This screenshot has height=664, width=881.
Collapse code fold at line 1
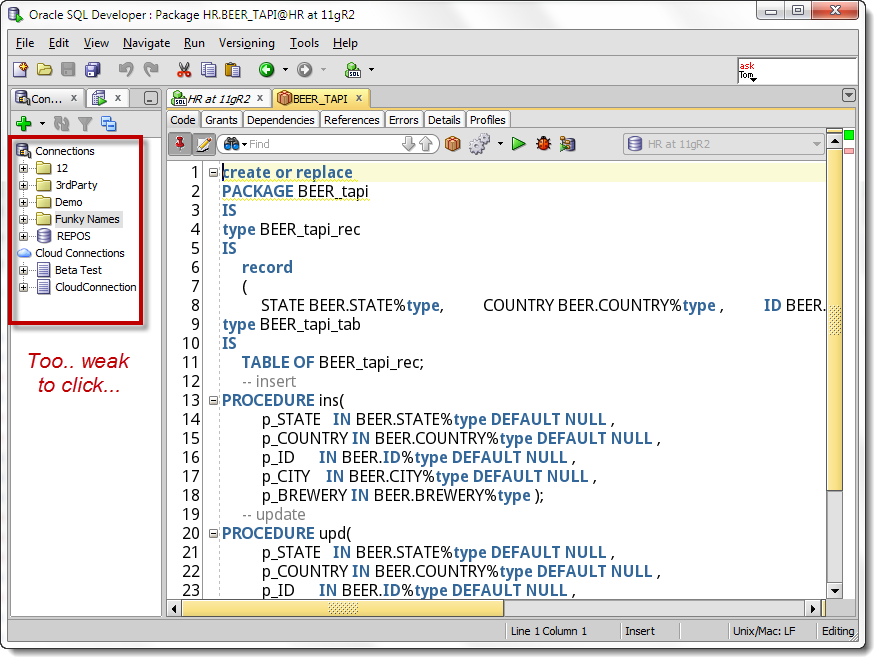tap(214, 172)
